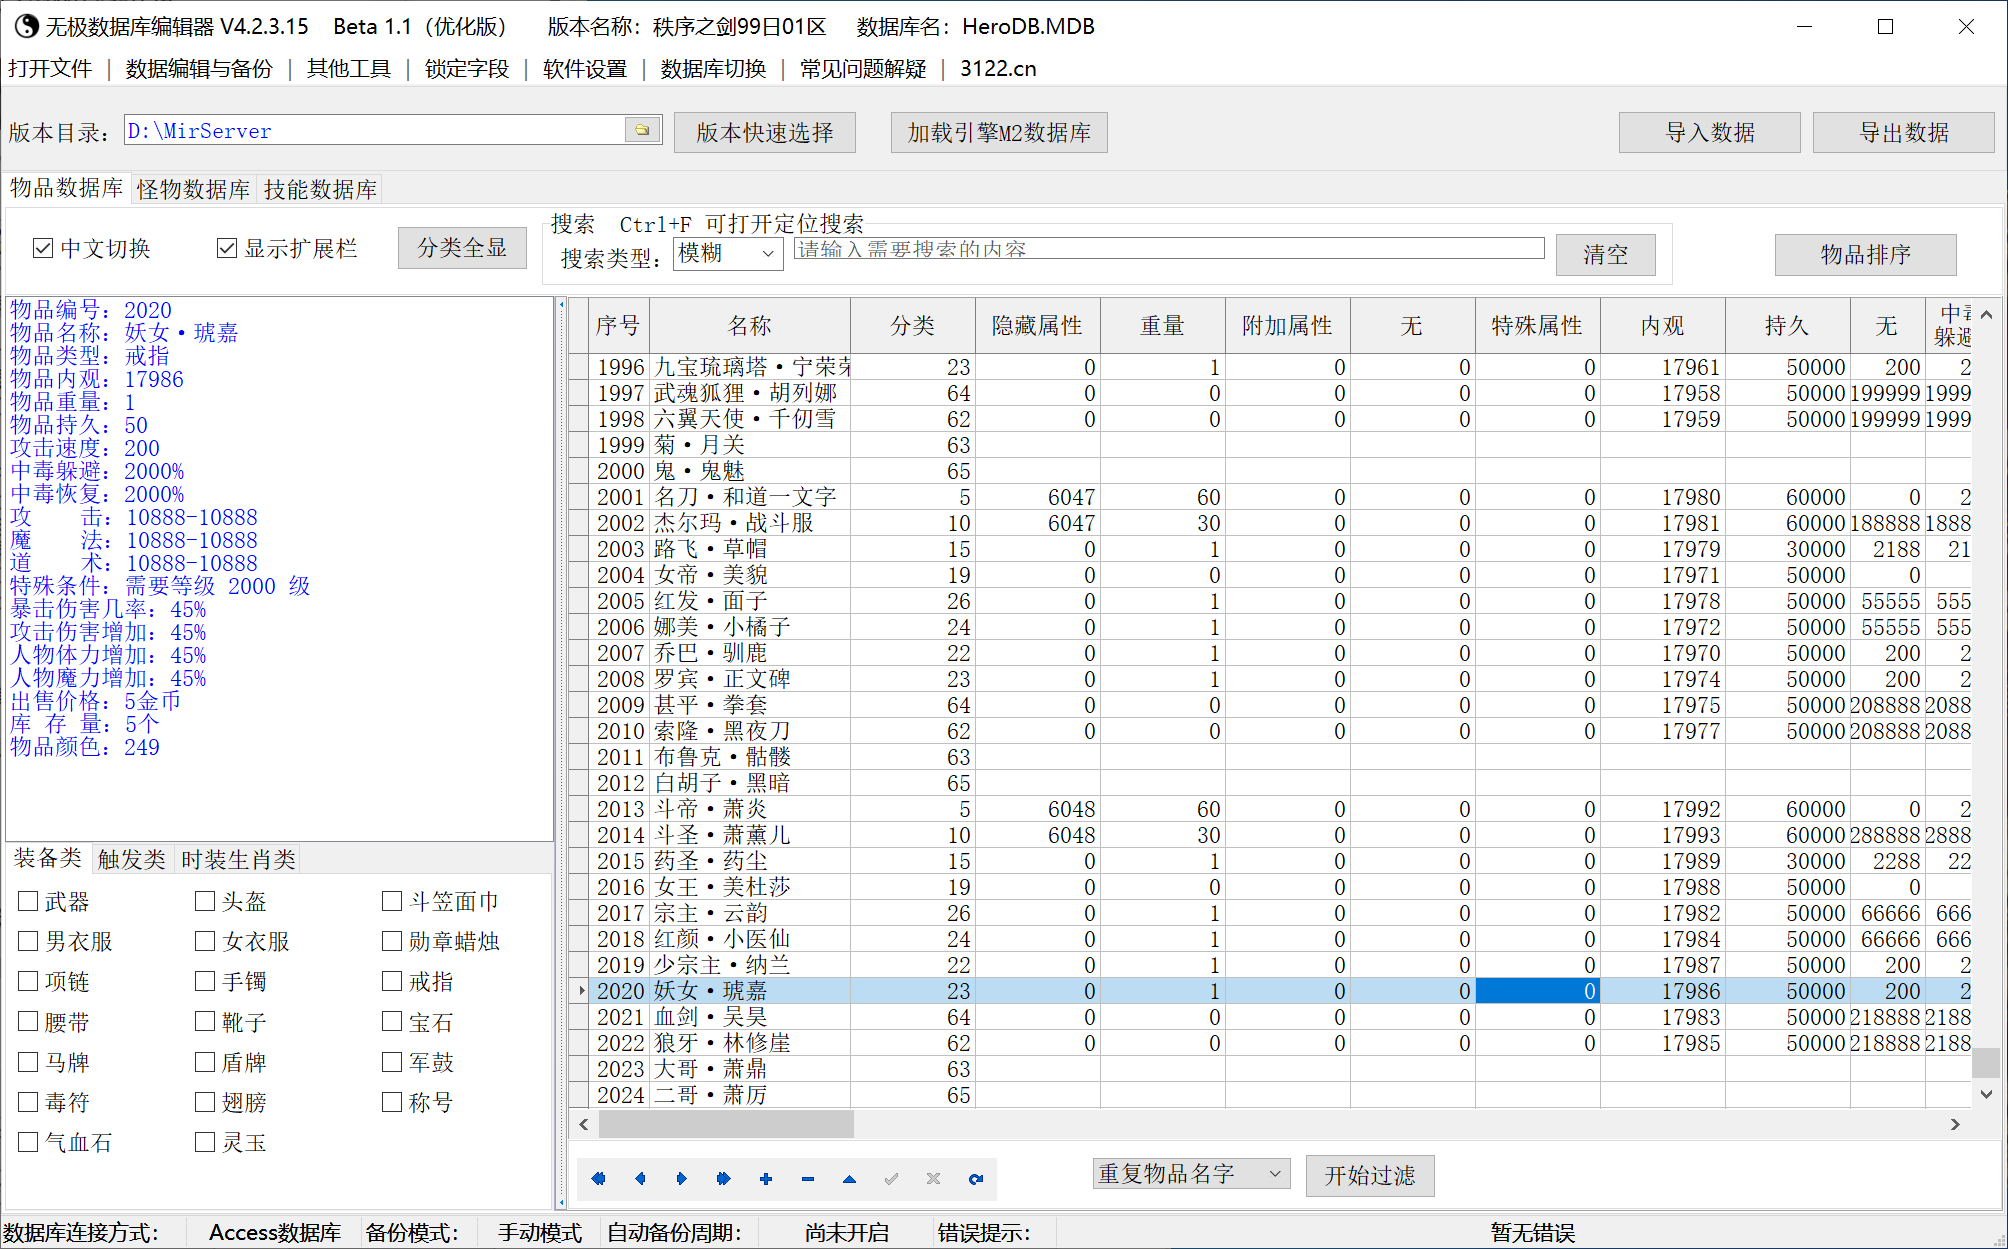This screenshot has height=1249, width=2008.
Task: Go to first record navigator icon
Action: 598,1179
